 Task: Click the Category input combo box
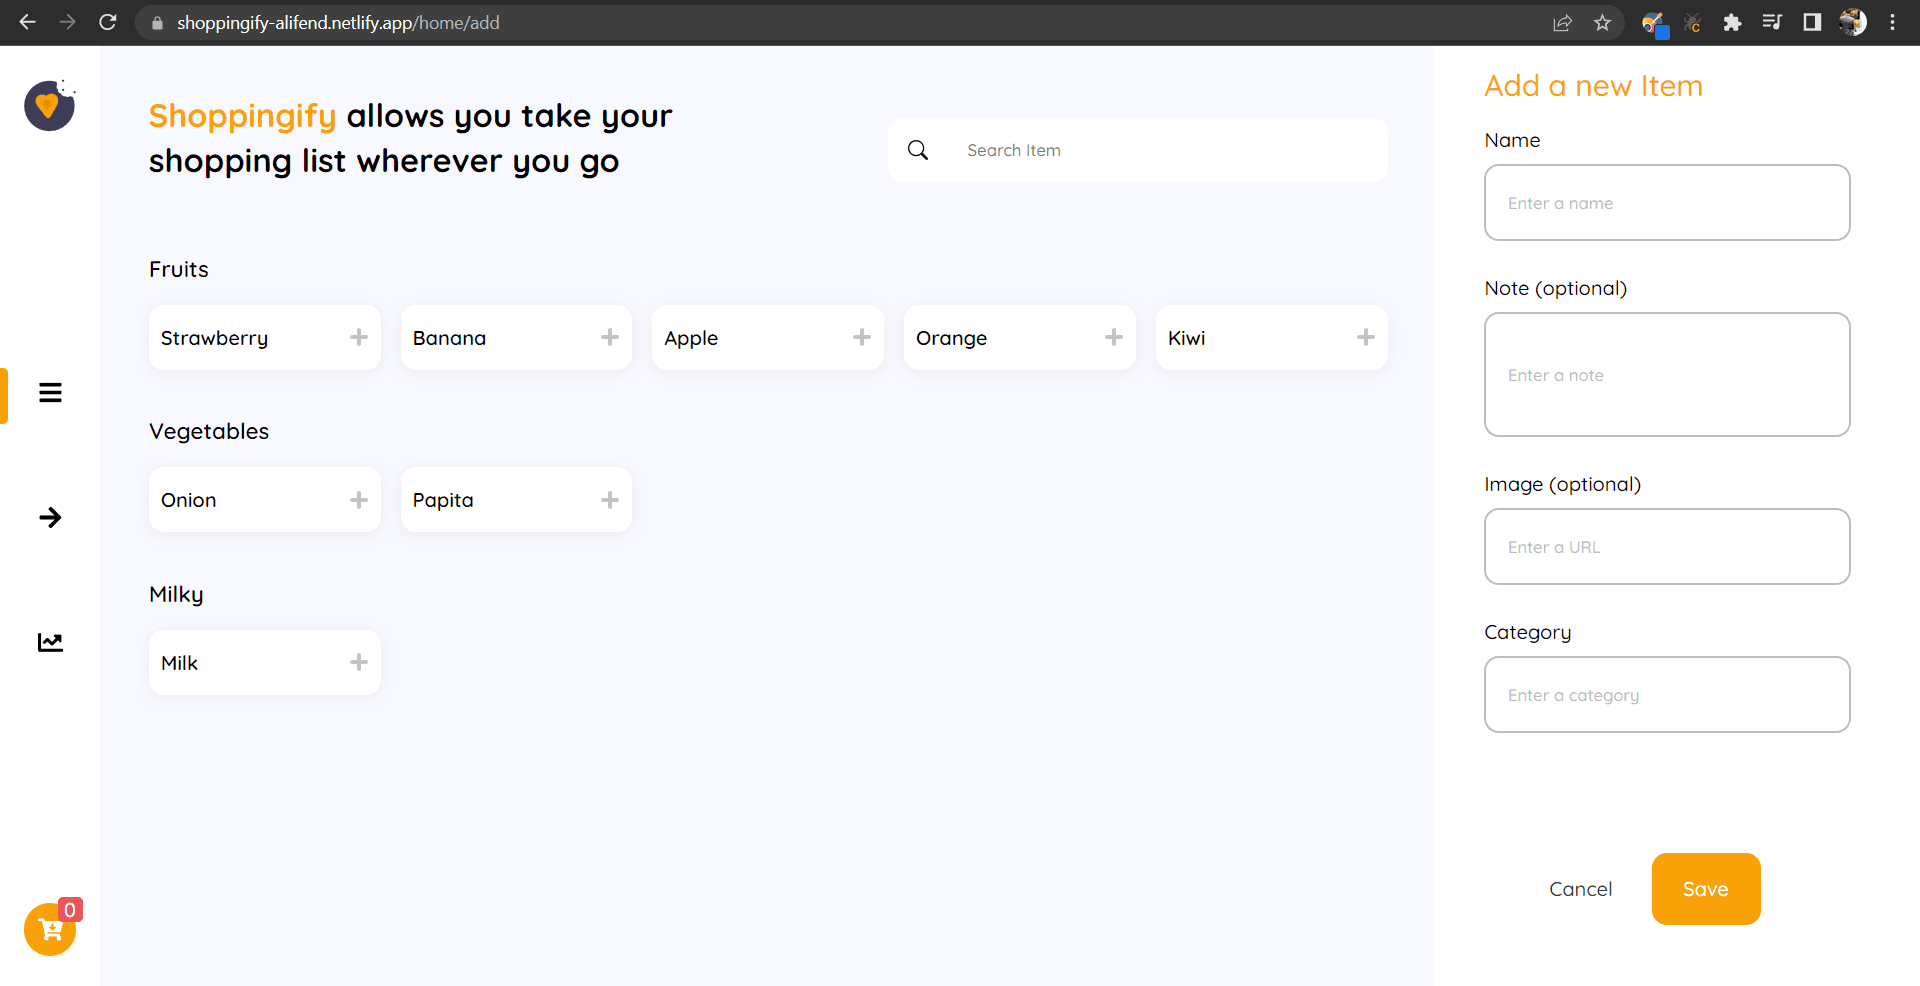coord(1666,695)
